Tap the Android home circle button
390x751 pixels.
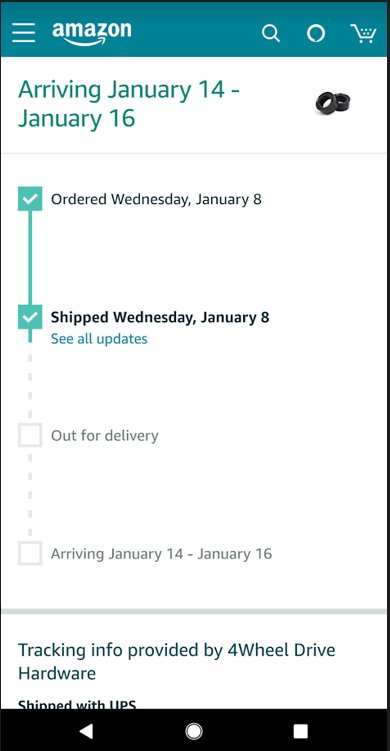(194, 731)
